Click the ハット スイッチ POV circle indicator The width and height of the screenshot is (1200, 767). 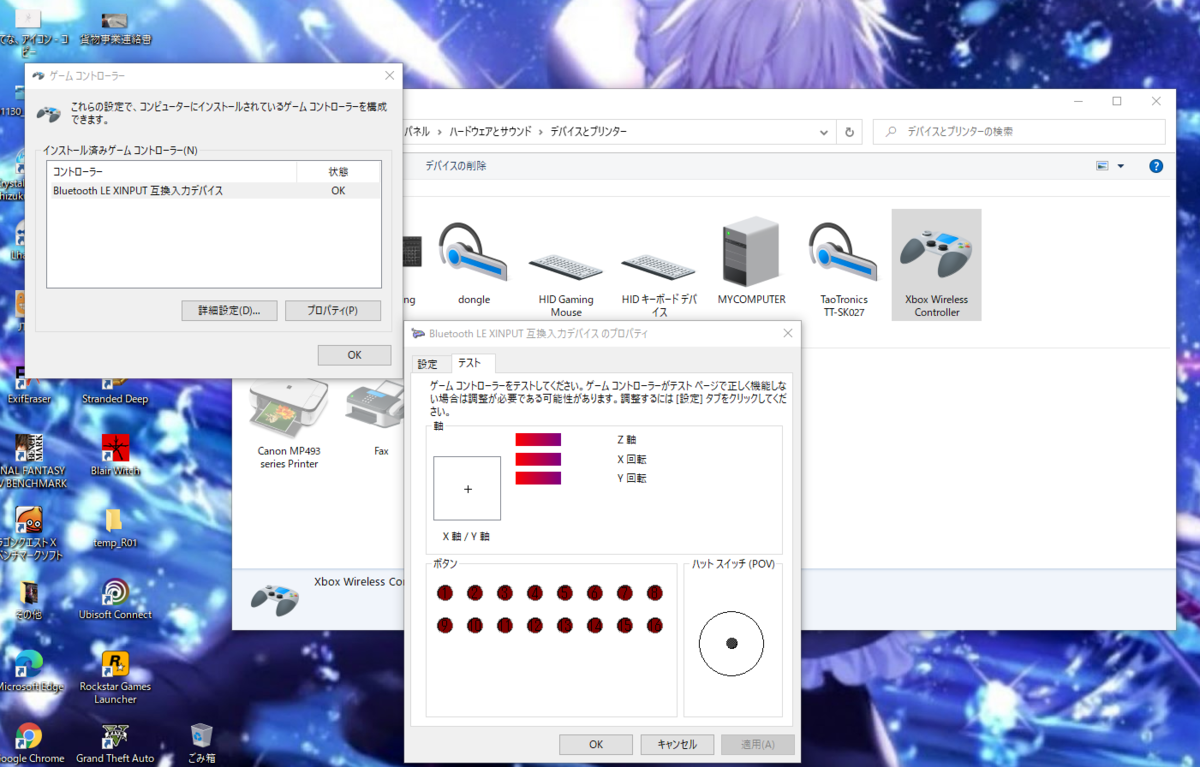pos(731,643)
